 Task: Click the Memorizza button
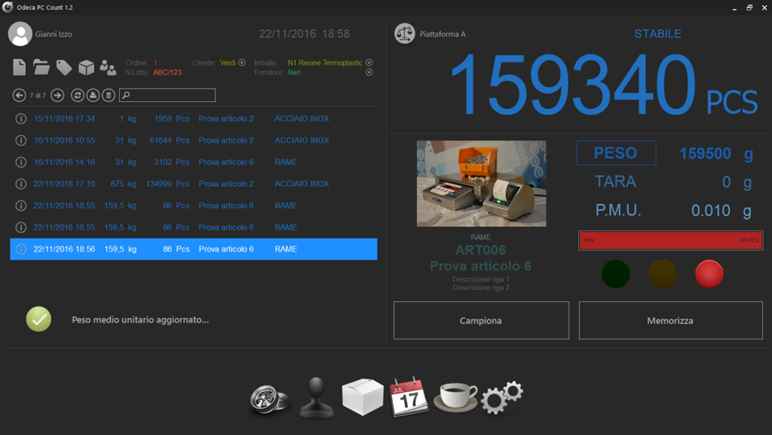(x=671, y=320)
